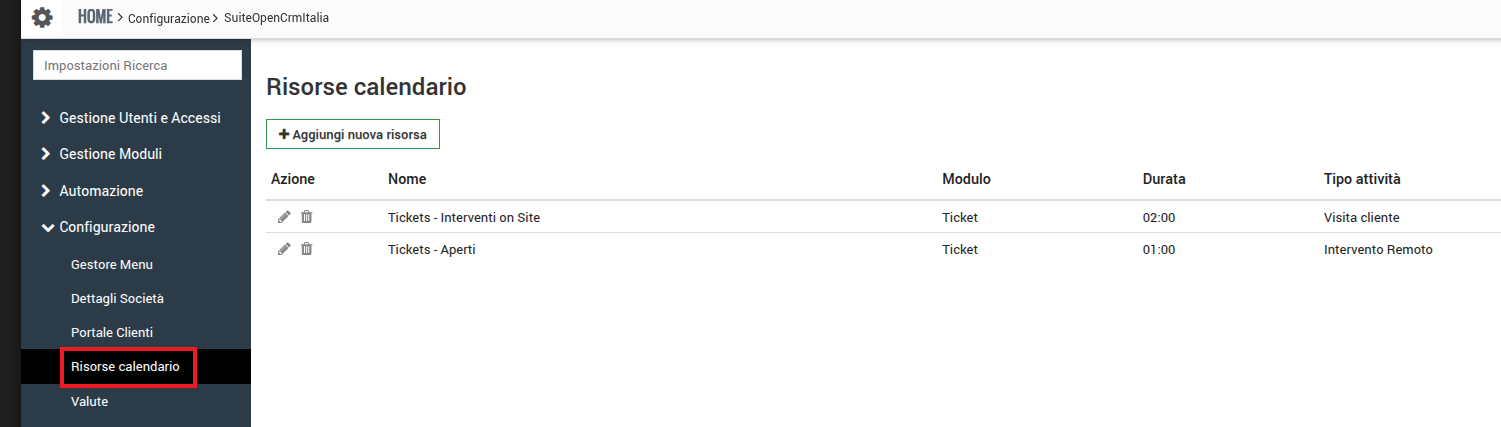This screenshot has height=427, width=1501.
Task: Edit the Tickets - Aperti resource
Action: click(284, 249)
